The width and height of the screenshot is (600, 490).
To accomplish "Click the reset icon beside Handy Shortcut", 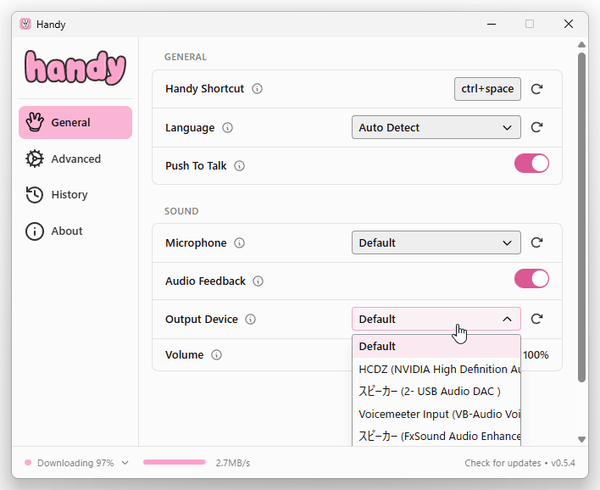I will pyautogui.click(x=537, y=89).
